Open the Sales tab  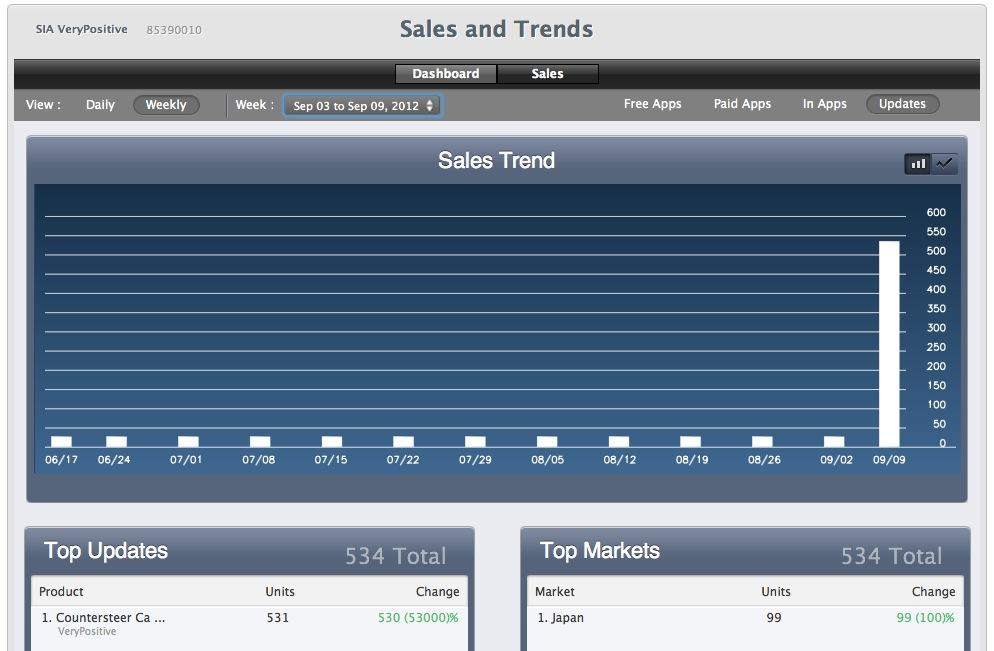coord(548,74)
